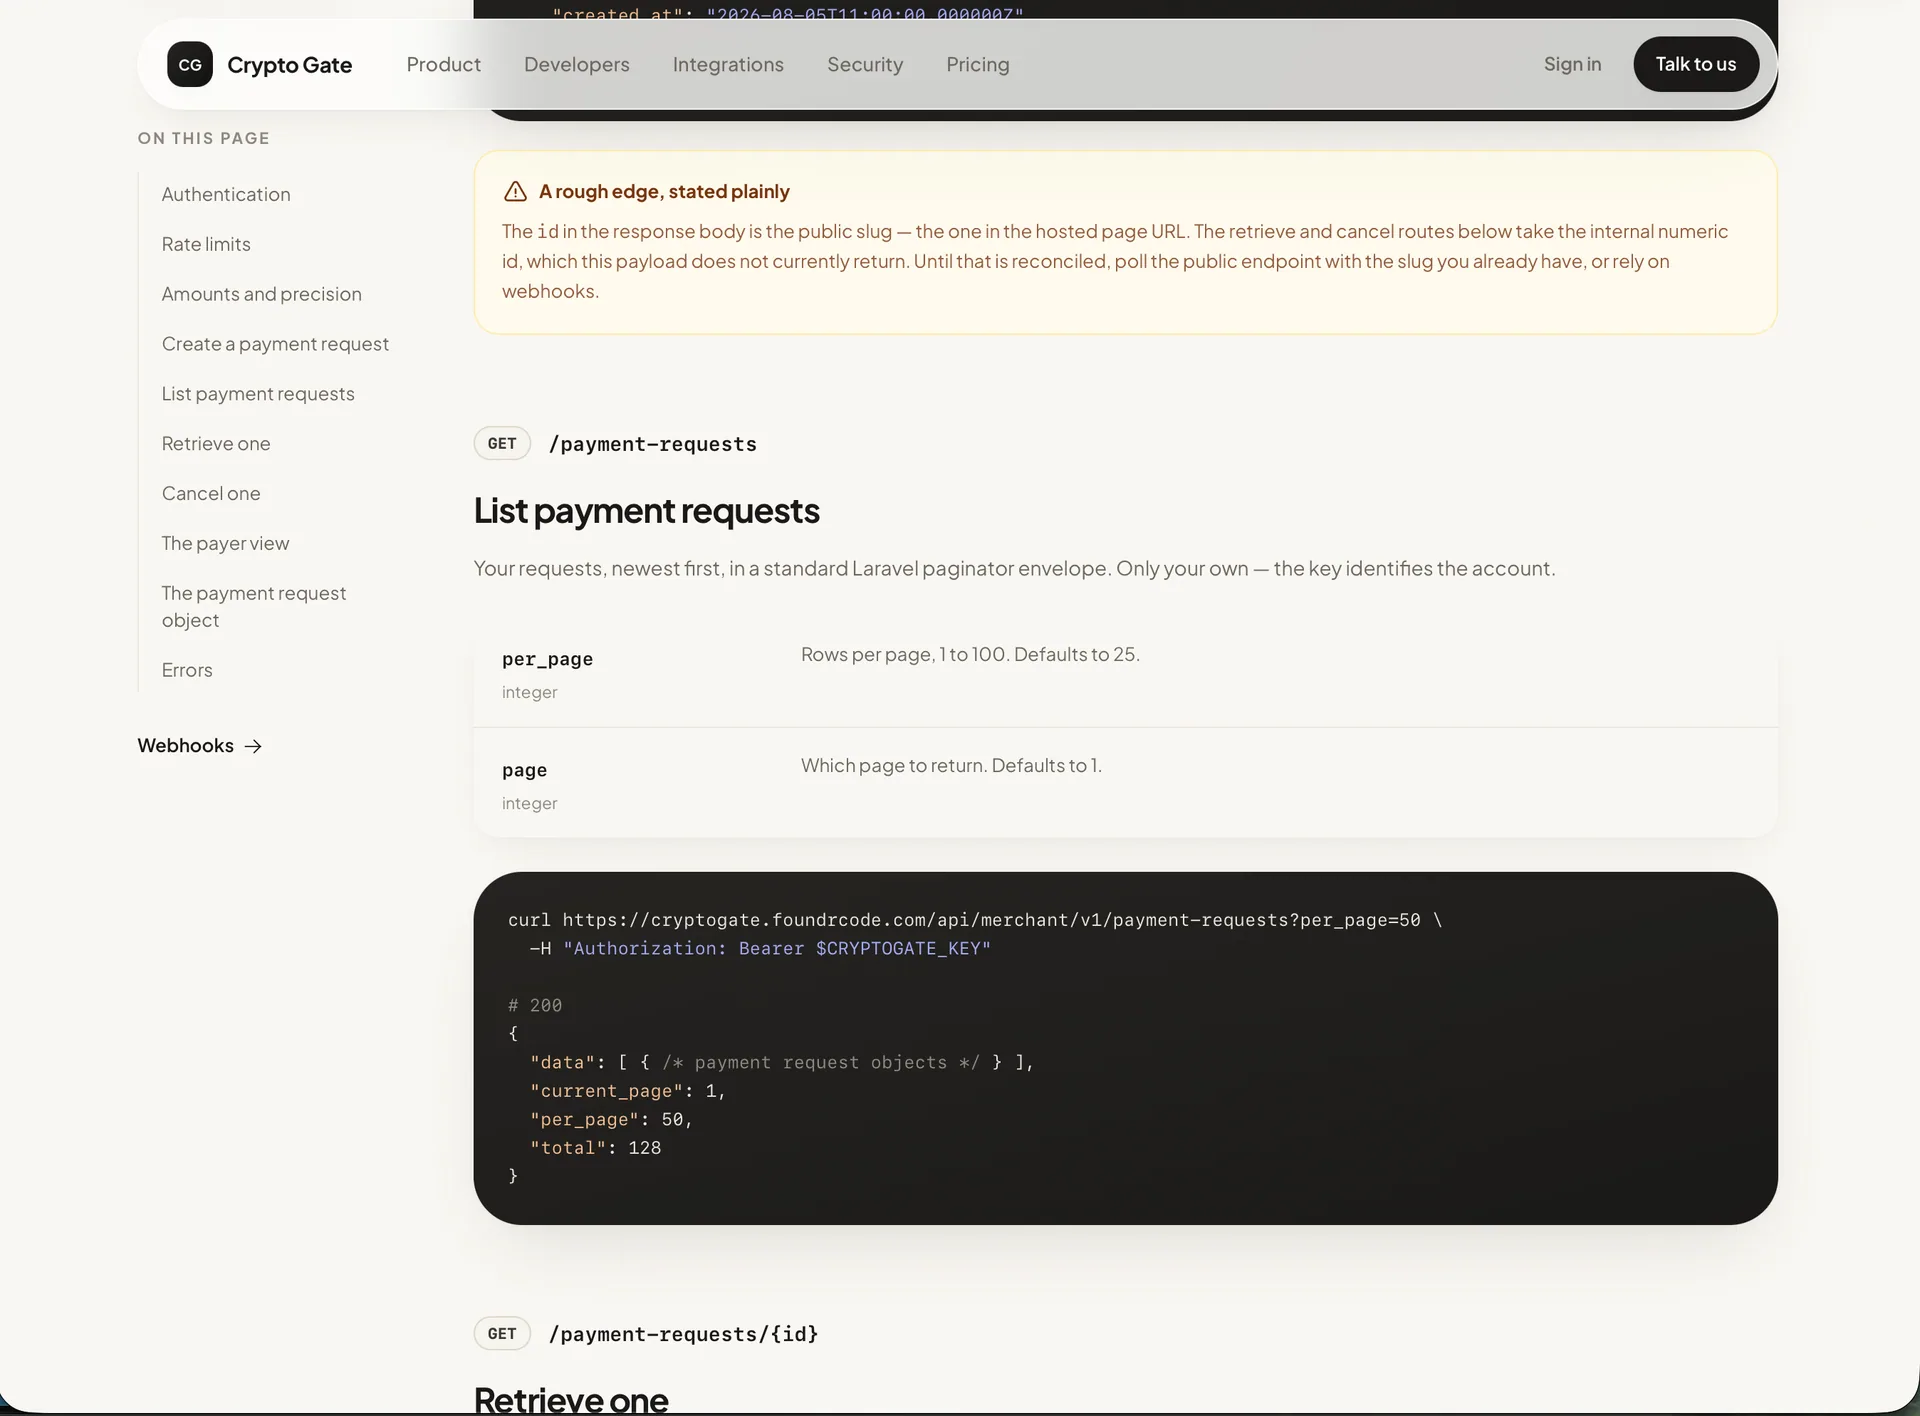1920x1416 pixels.
Task: Click 'Which page to return' description
Action: tap(951, 765)
